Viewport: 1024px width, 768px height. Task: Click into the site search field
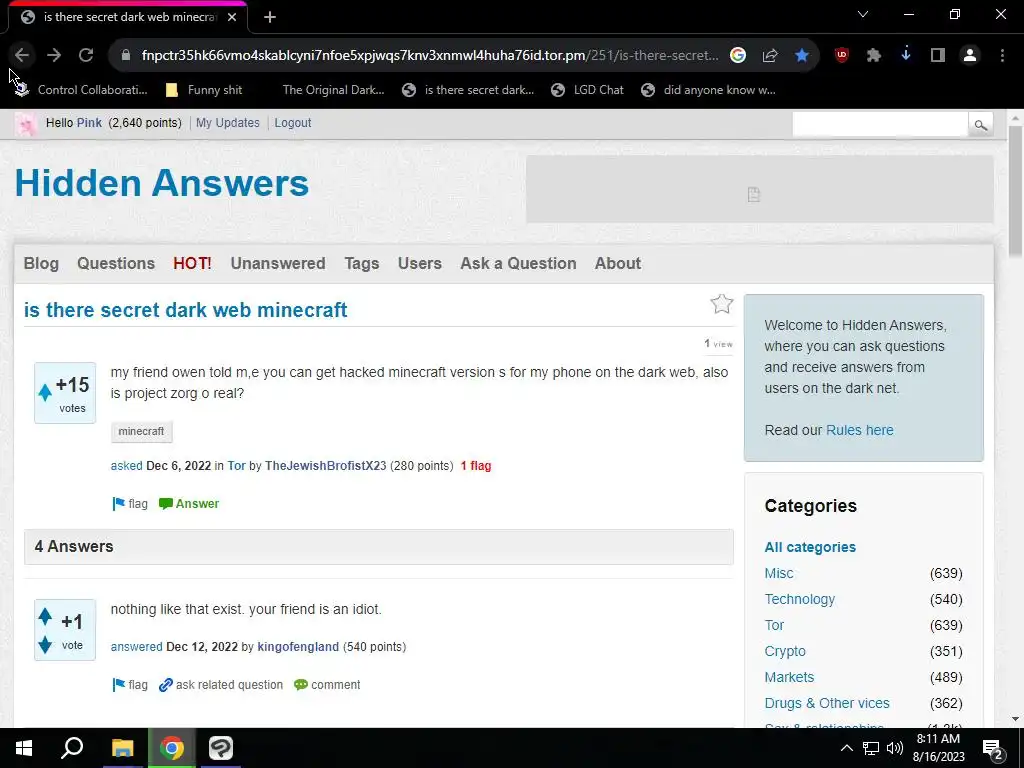(x=880, y=124)
